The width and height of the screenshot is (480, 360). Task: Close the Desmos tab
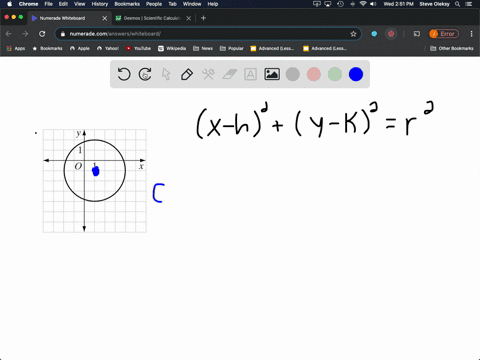189,18
